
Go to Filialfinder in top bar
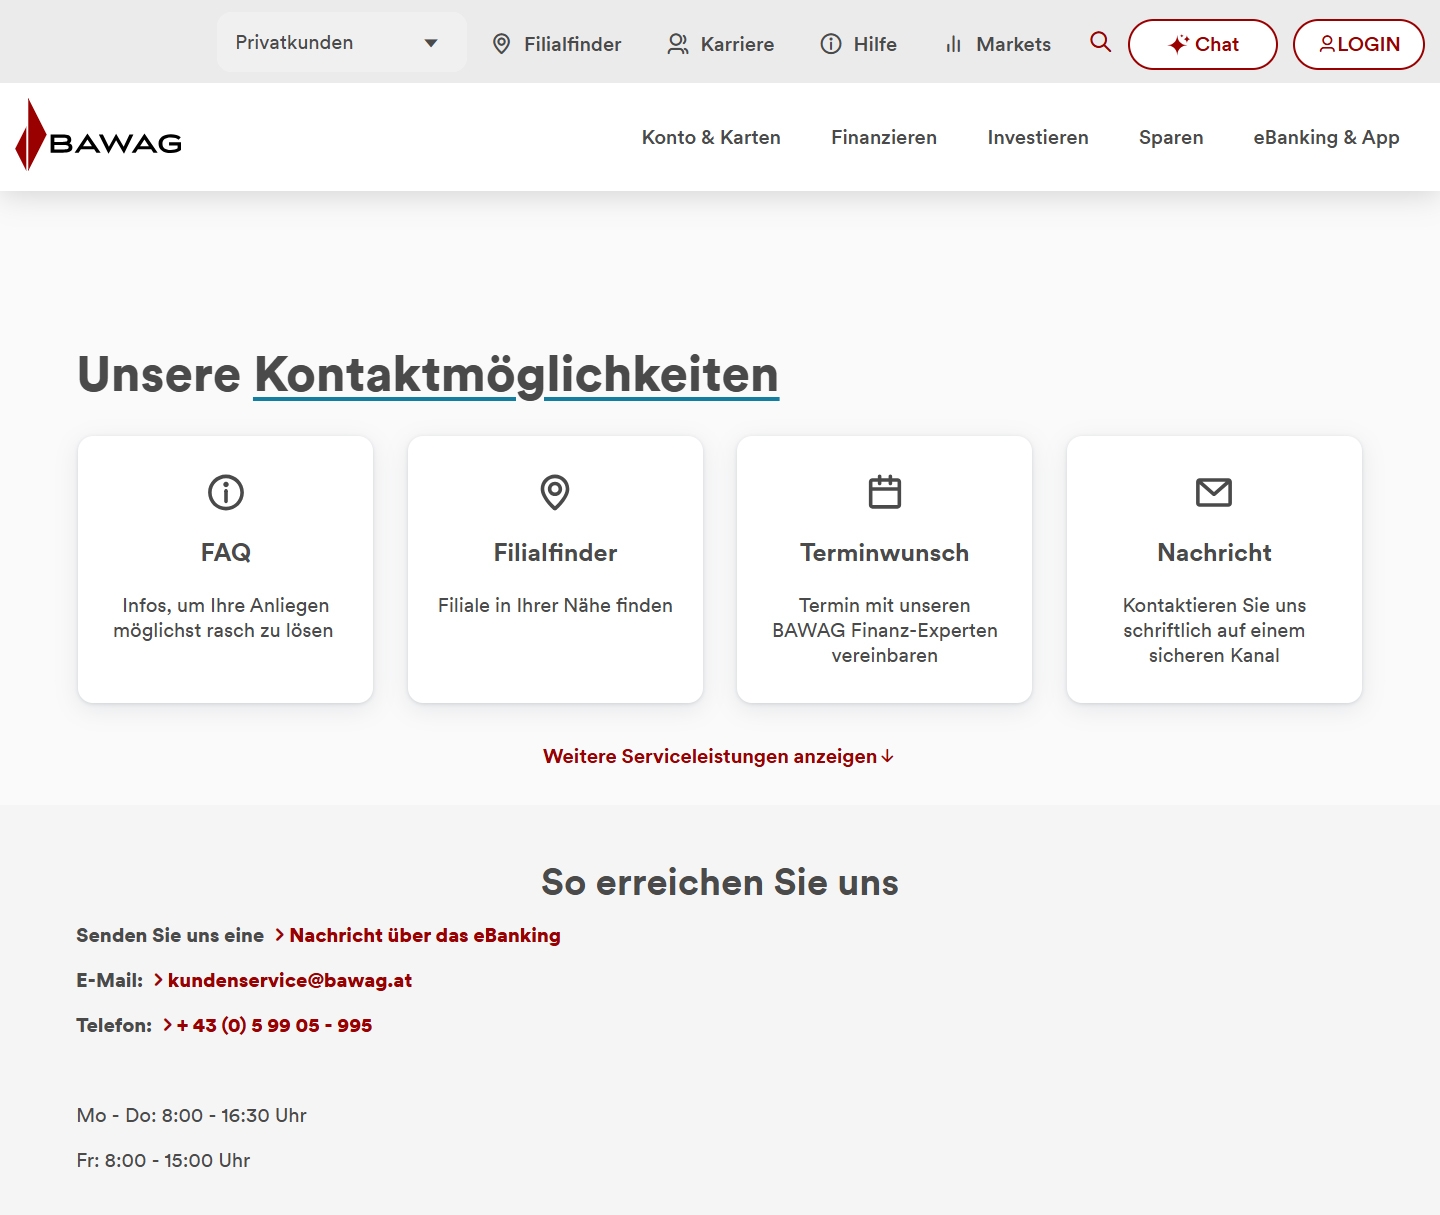[x=557, y=44]
